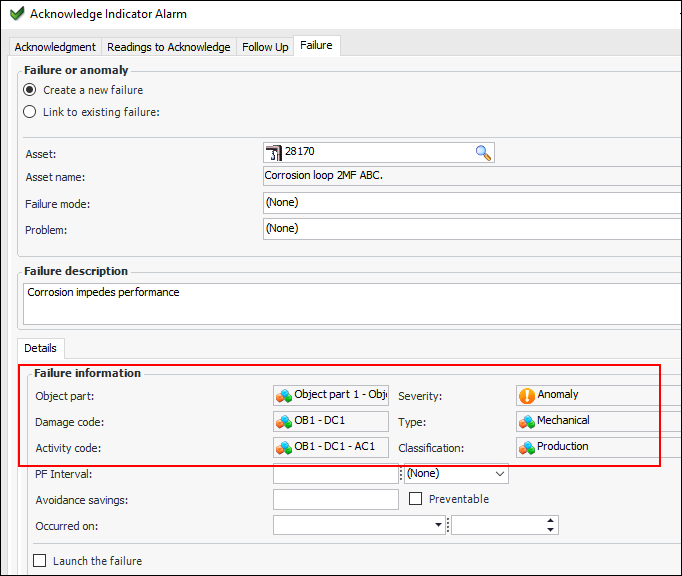This screenshot has height=576, width=682.
Task: Increase Occurred on time with up spinner
Action: [x=550, y=521]
